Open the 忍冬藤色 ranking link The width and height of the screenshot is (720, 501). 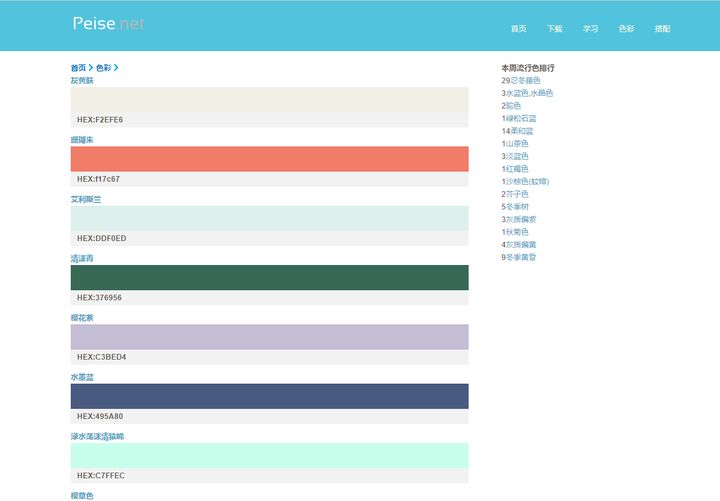[x=525, y=81]
